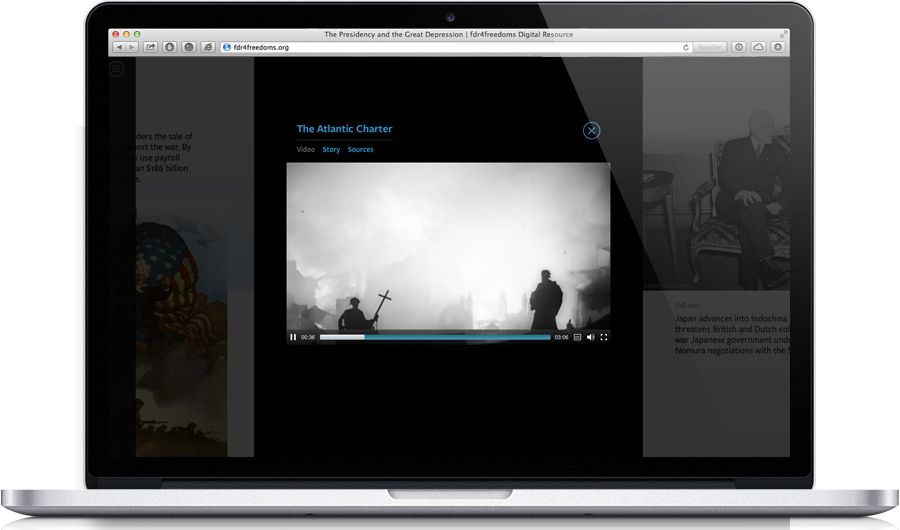Go forward using the browser forward arrow
Image resolution: width=900 pixels, height=530 pixels.
pos(132,47)
